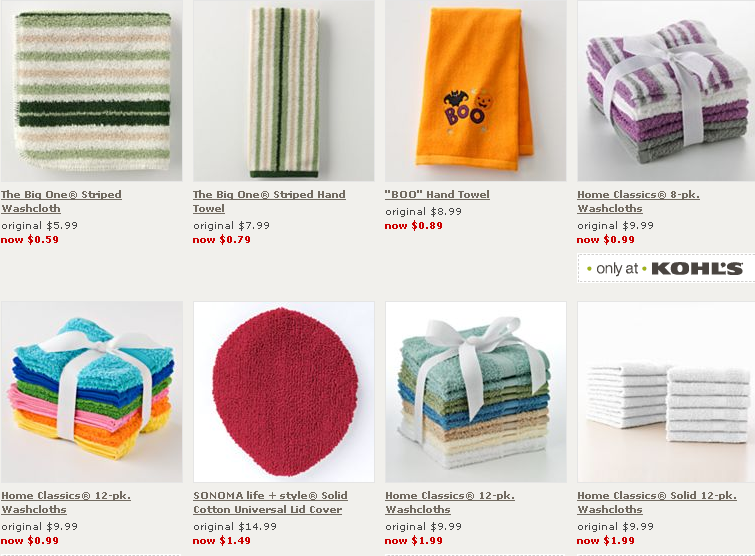Click the now $1.49 sale price
The height and width of the screenshot is (556, 755).
click(221, 541)
